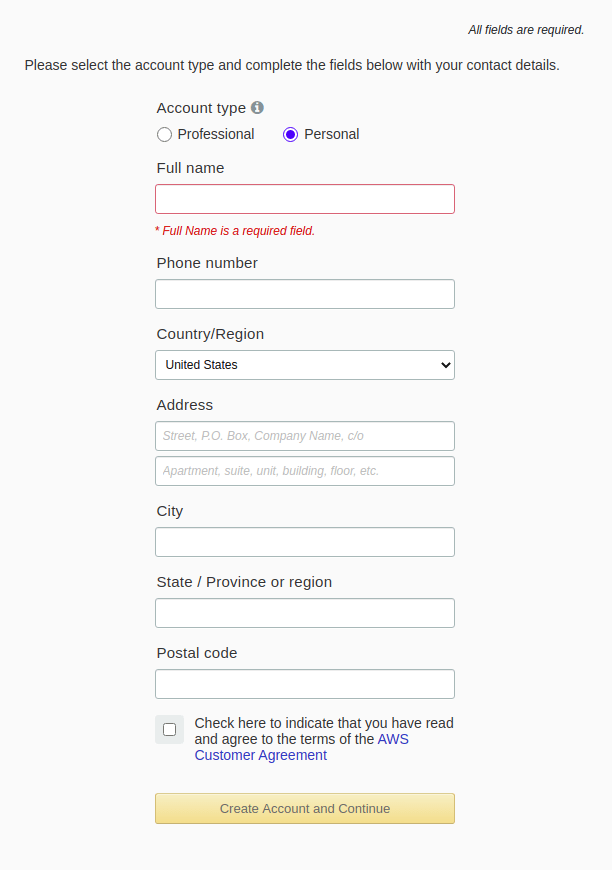Image resolution: width=612 pixels, height=870 pixels.
Task: Click the Postal code field label
Action: 197,653
